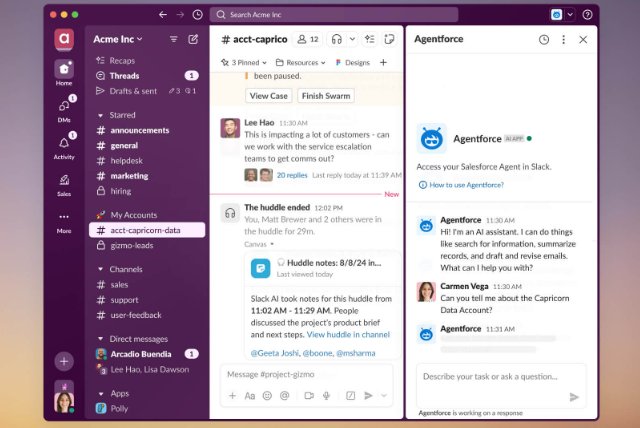
Task: Open the help question mark icon
Action: pos(587,15)
